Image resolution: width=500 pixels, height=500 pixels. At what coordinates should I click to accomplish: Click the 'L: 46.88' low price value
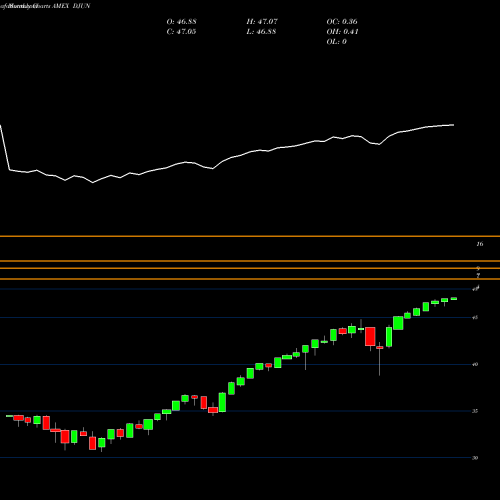pos(261,32)
